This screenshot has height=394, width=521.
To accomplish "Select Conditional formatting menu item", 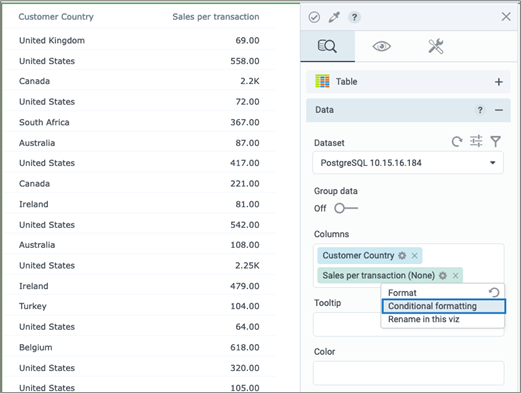I will (443, 306).
